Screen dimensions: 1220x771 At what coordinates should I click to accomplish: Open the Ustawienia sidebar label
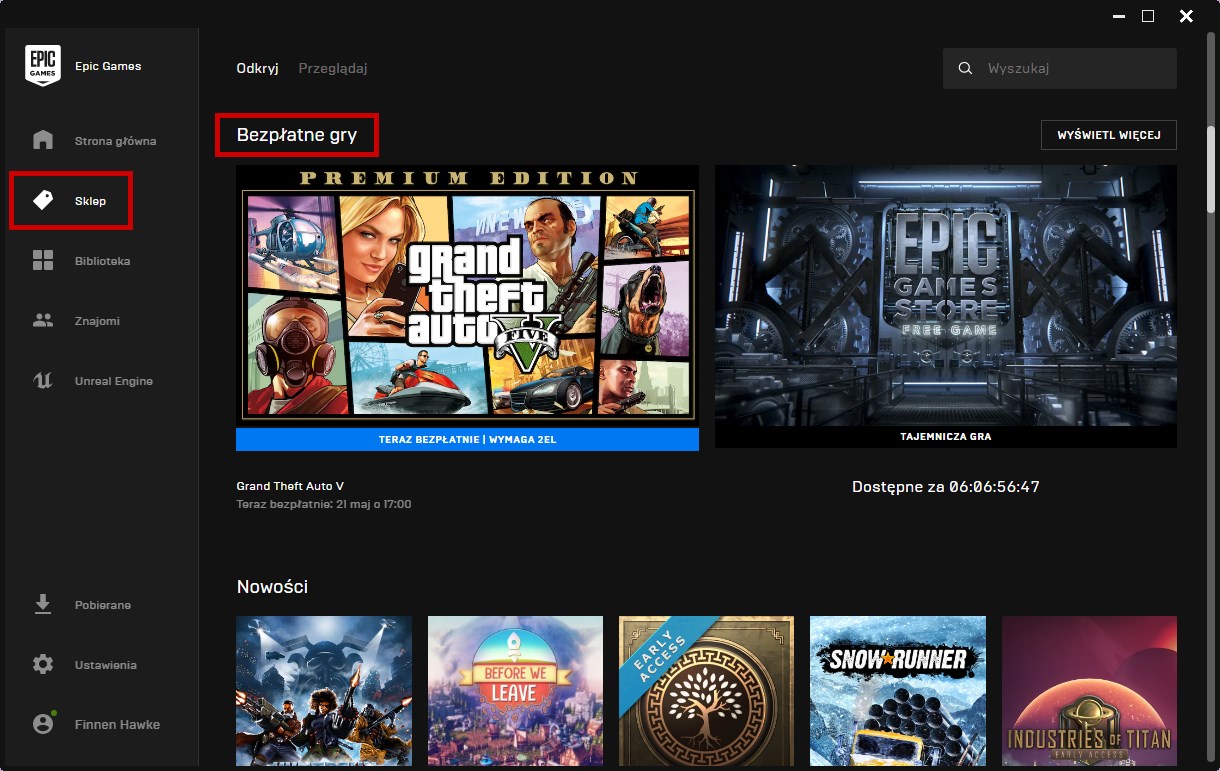[x=106, y=665]
